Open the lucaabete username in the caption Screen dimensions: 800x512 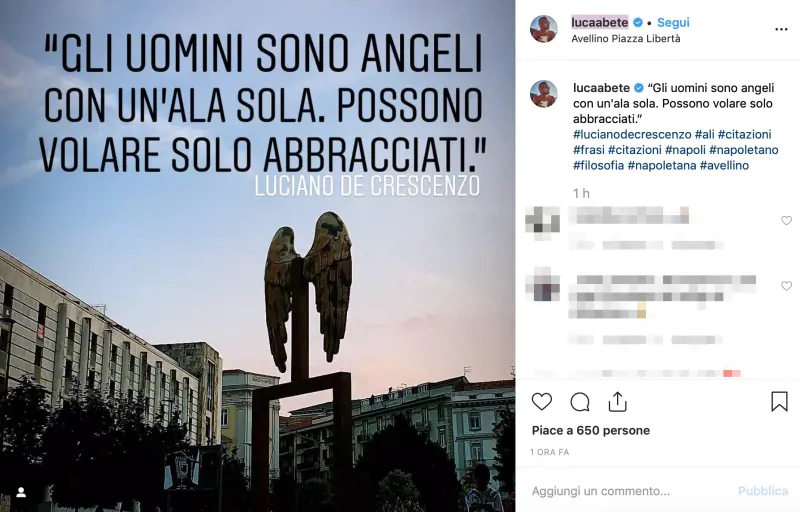[x=602, y=88]
